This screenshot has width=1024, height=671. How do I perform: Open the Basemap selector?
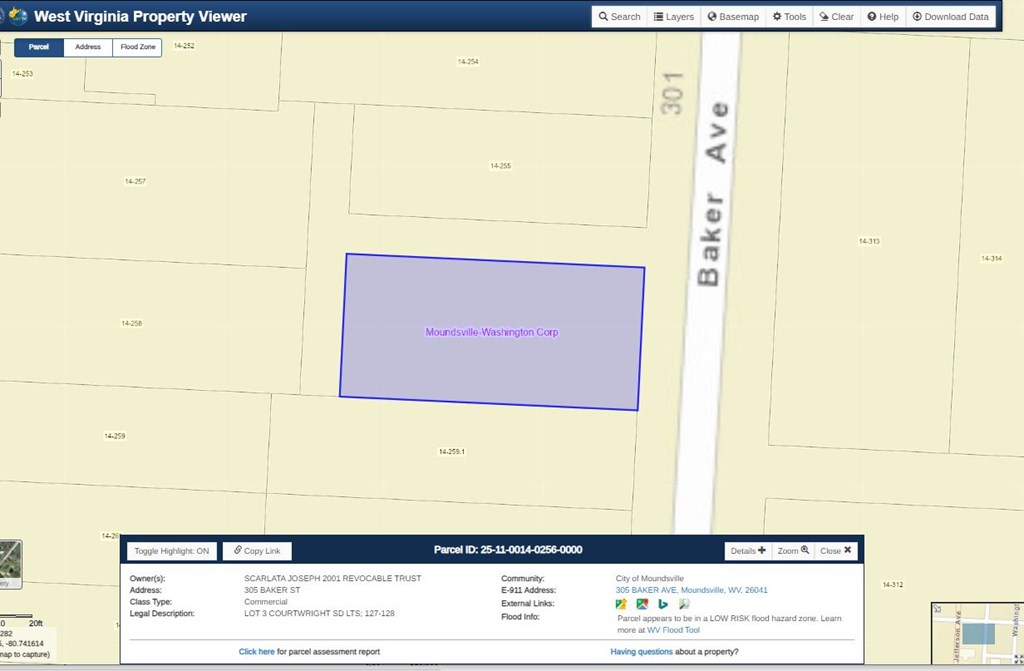point(733,17)
